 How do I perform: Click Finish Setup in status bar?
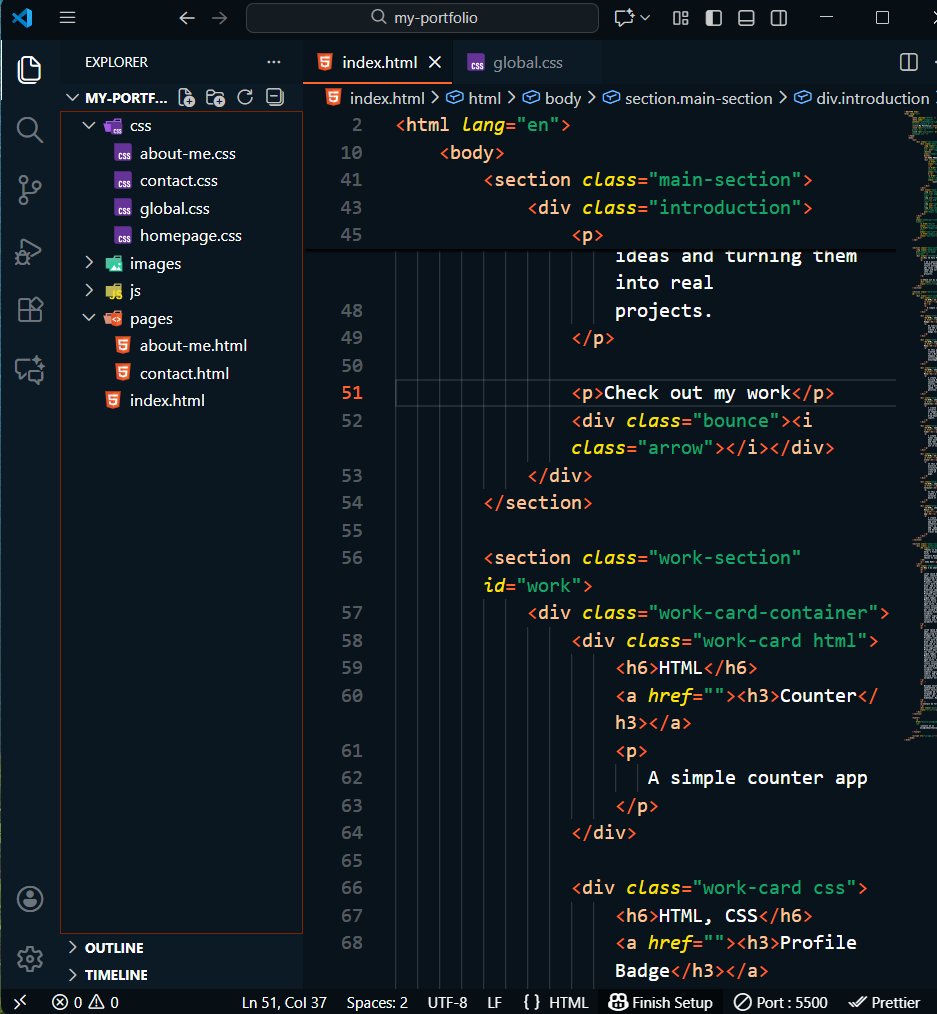click(660, 1003)
